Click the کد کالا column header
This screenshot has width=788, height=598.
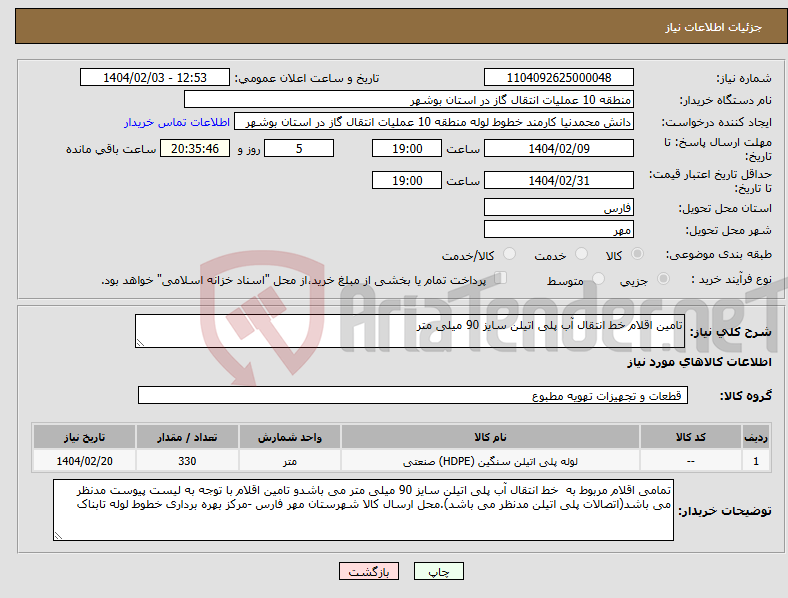click(x=691, y=437)
